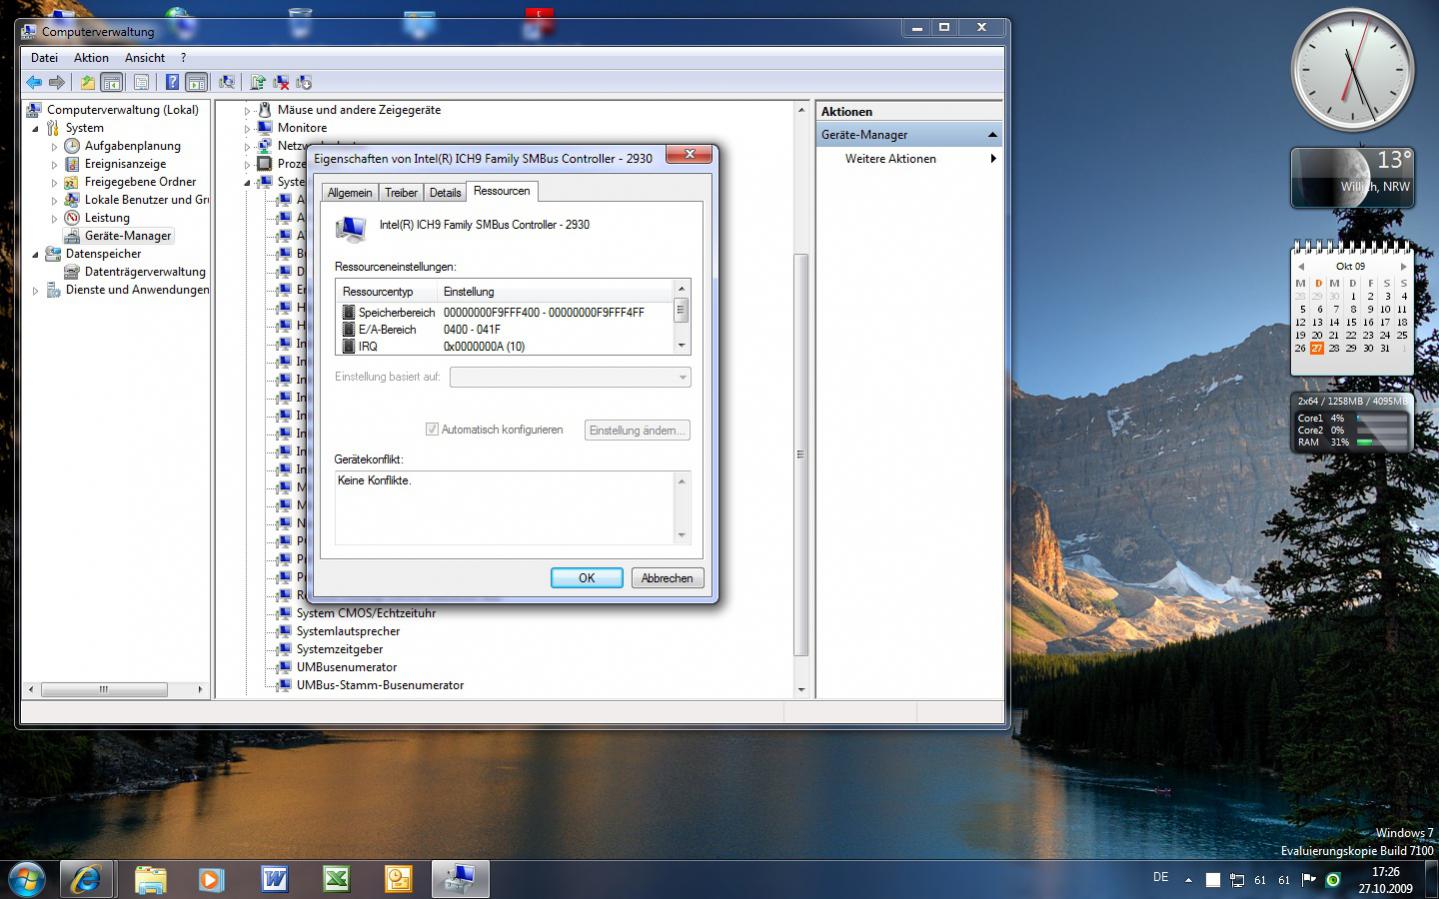The height and width of the screenshot is (899, 1439).
Task: Select Ereignisanzeige in the console tree
Action: click(x=125, y=164)
